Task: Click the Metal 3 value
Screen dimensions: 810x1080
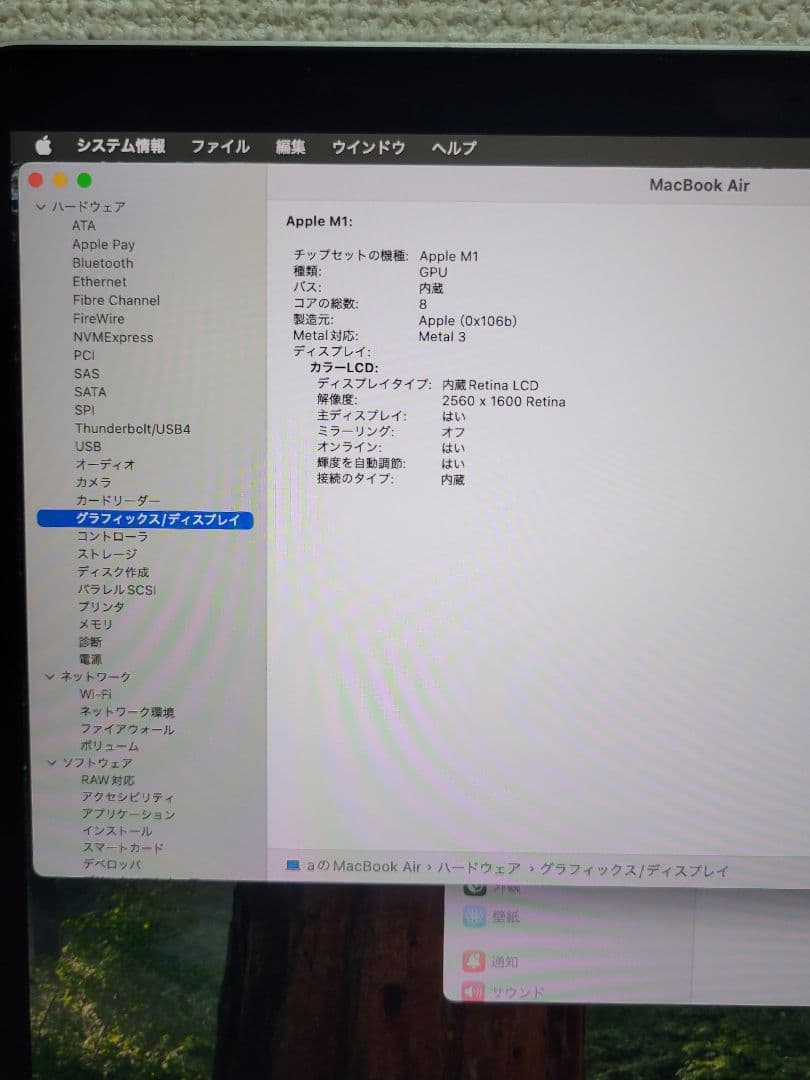Action: point(442,337)
